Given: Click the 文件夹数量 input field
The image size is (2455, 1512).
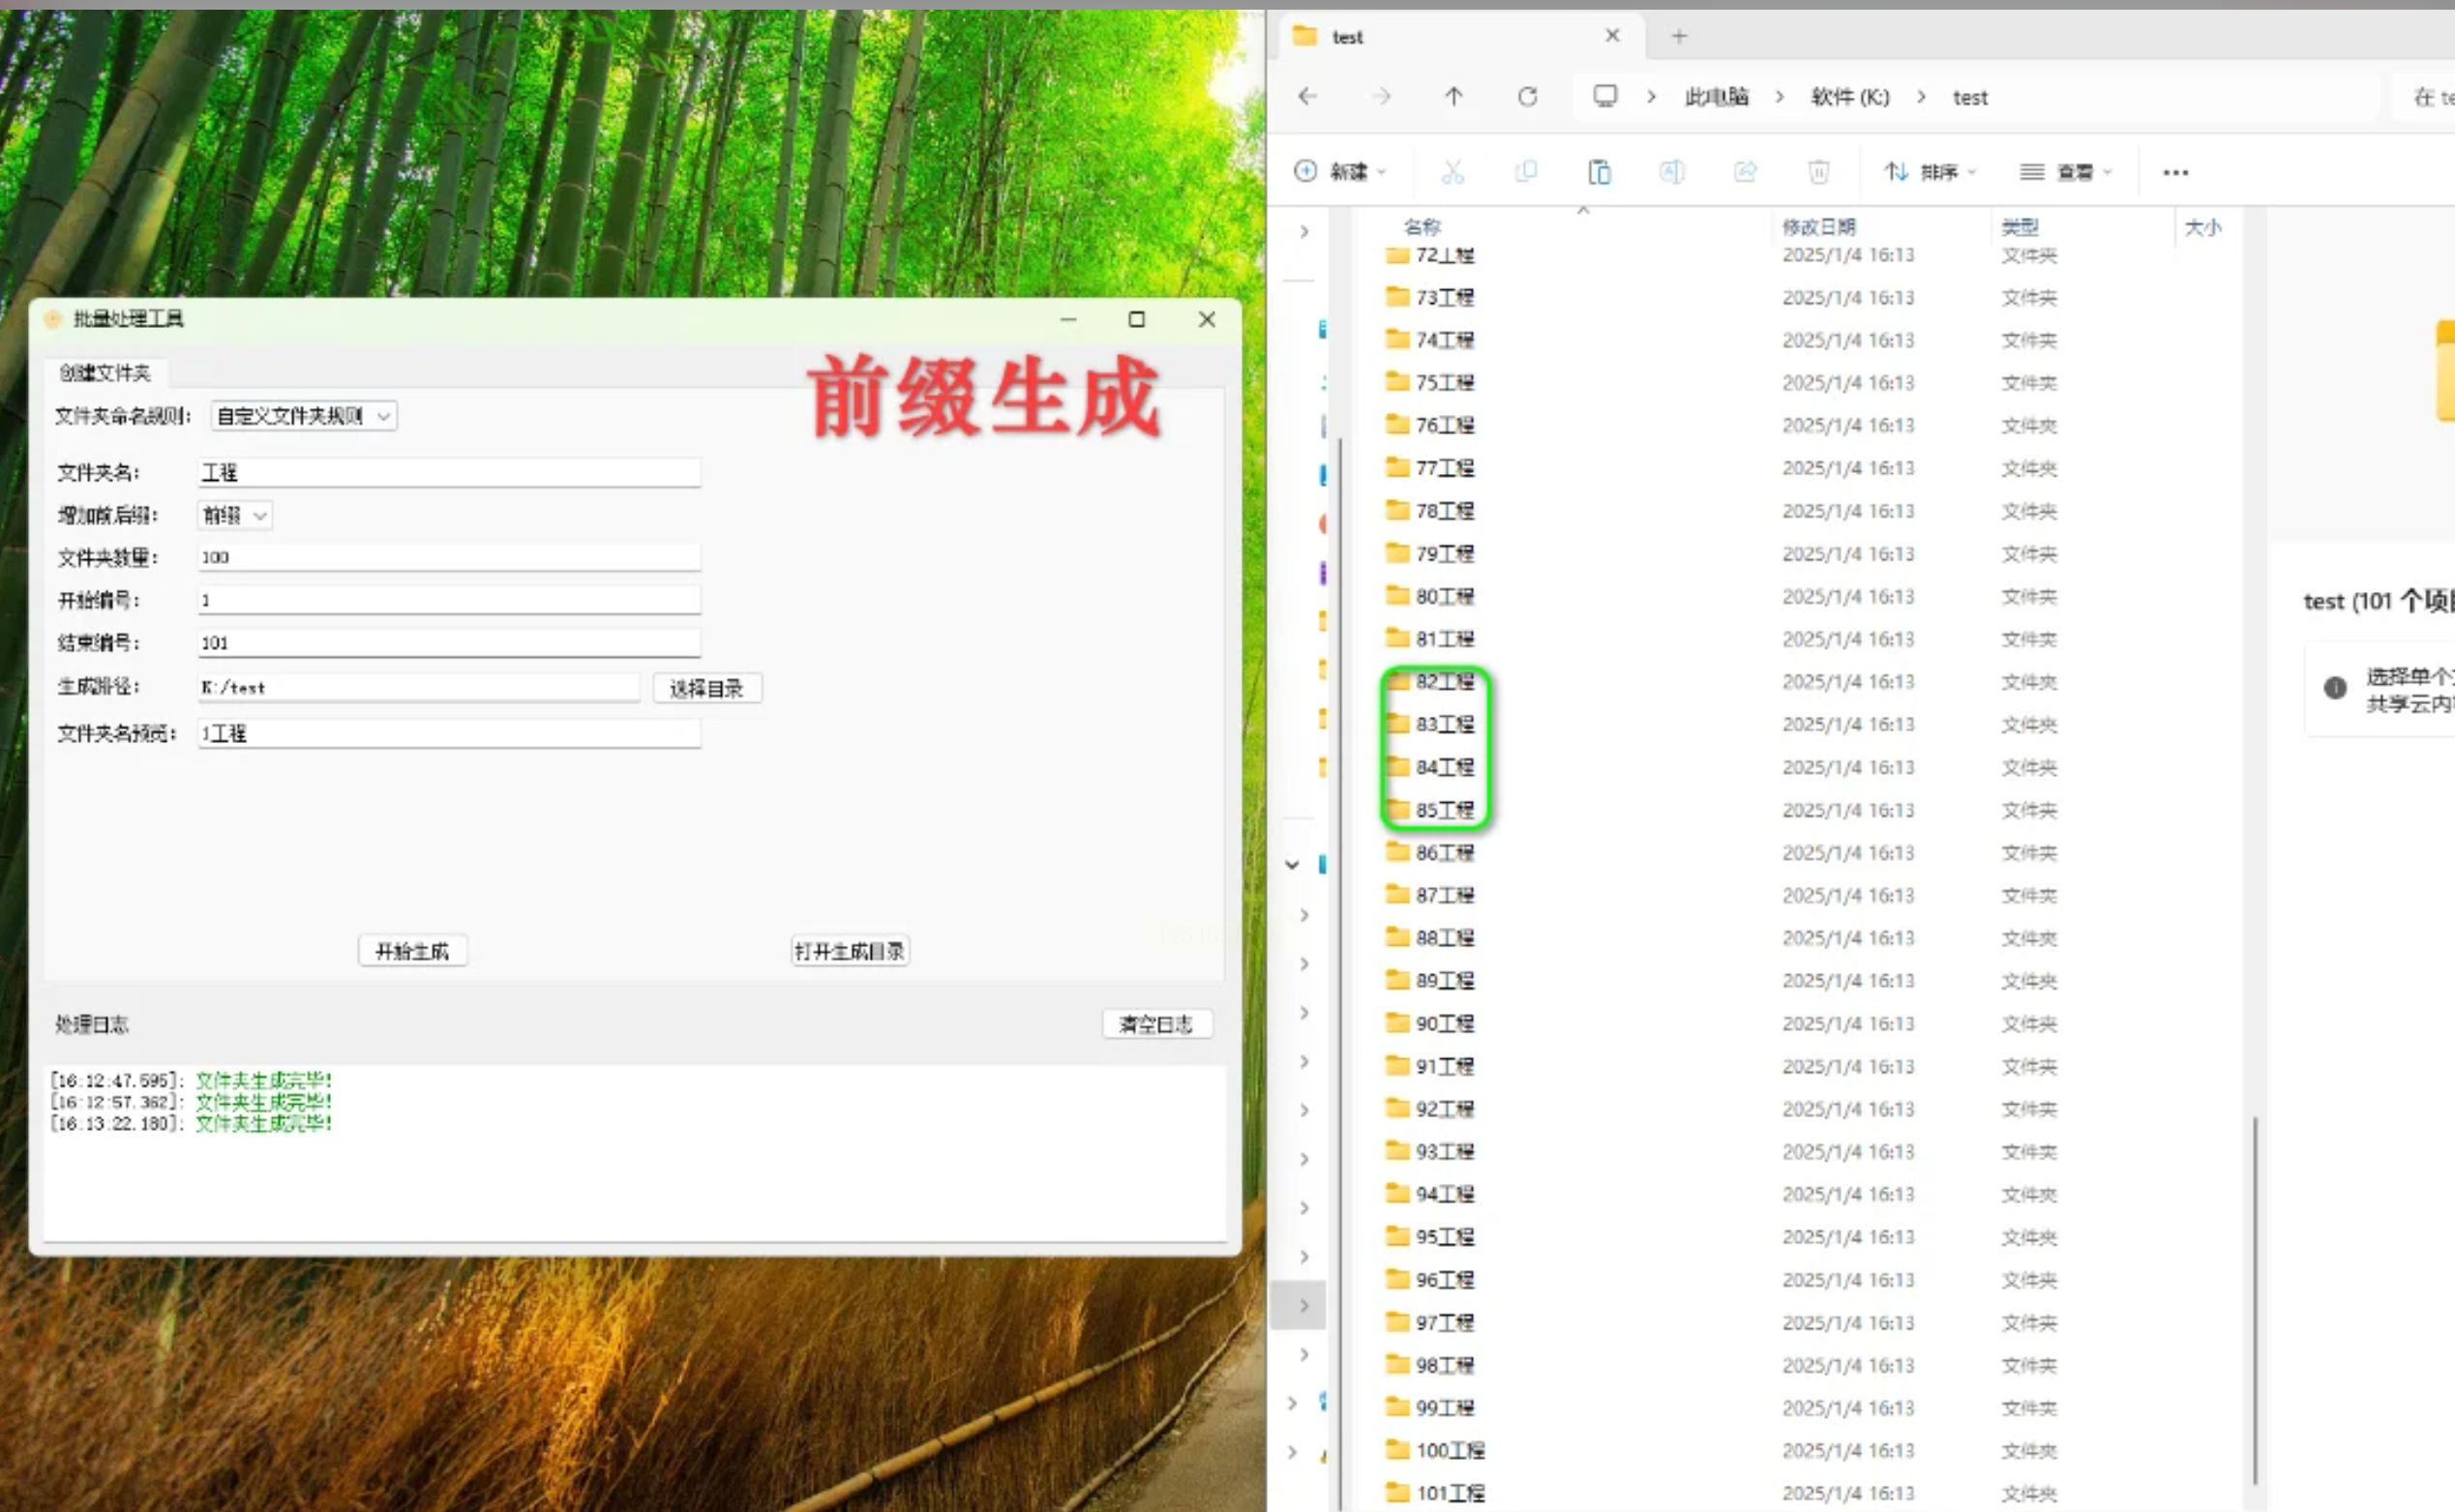Looking at the screenshot, I should coord(448,557).
